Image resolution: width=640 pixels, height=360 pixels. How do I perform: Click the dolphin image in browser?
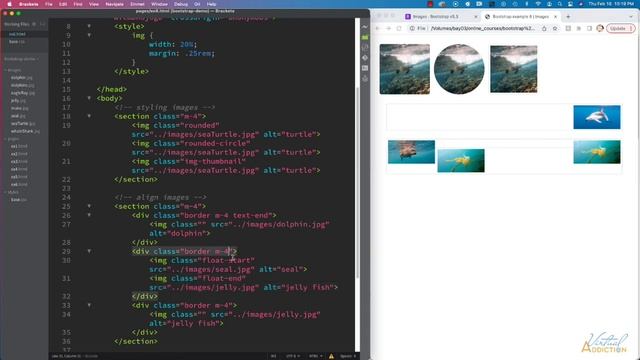[597, 117]
